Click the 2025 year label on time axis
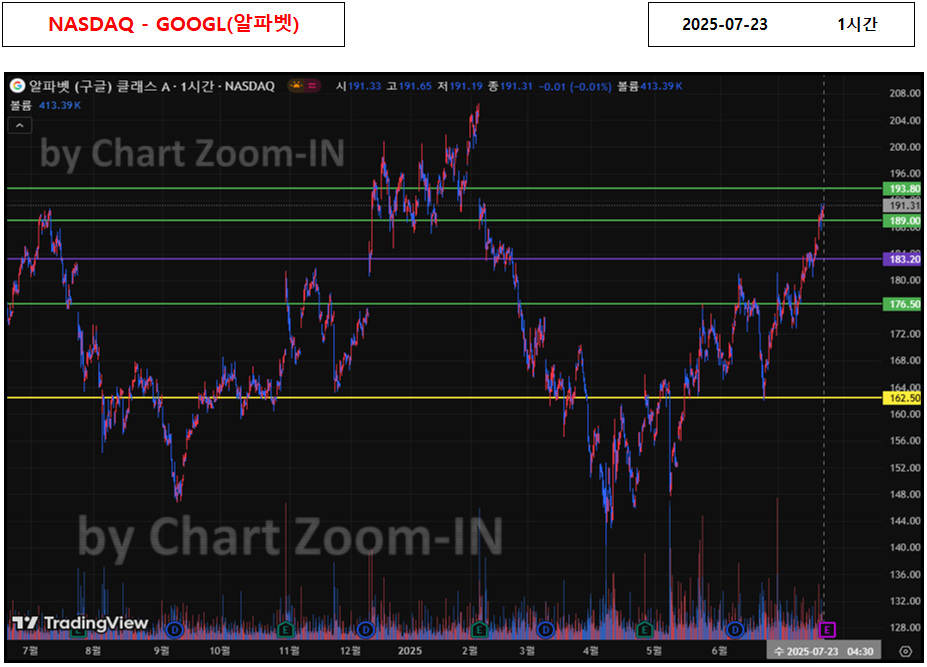Screen dimensions: 927x667 click(x=410, y=651)
